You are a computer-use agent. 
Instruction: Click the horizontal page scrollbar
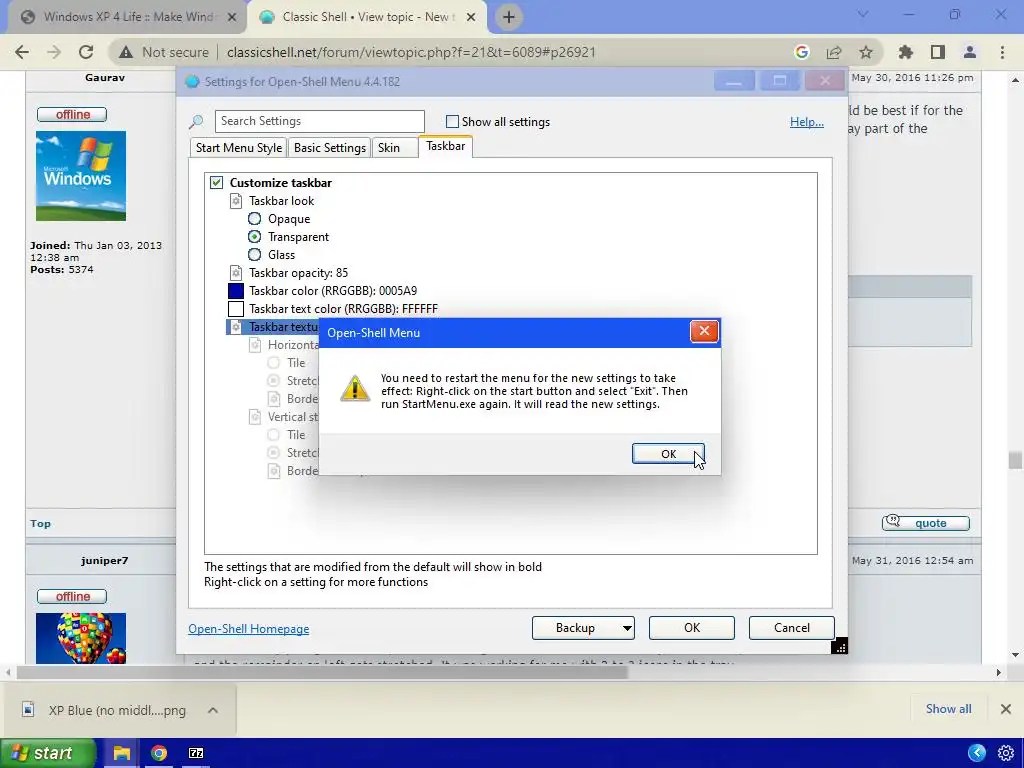tap(323, 672)
